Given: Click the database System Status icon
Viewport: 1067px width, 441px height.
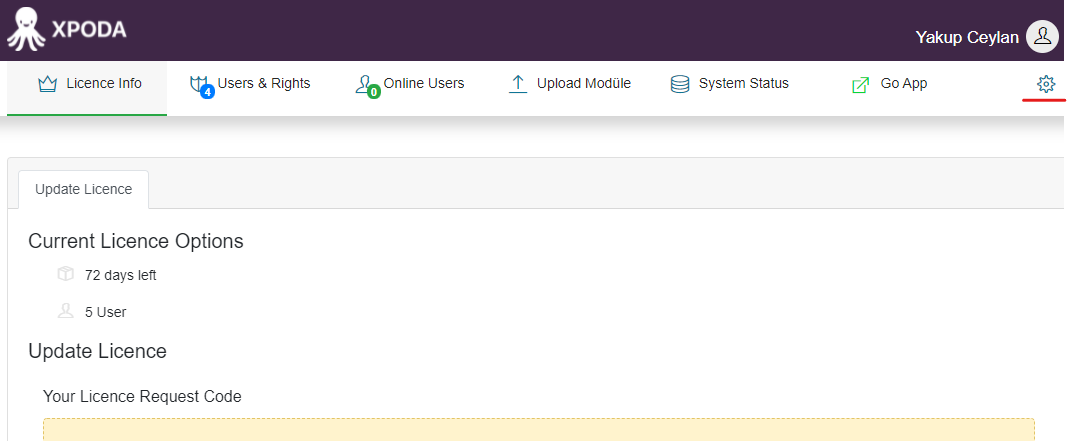Looking at the screenshot, I should tap(680, 84).
